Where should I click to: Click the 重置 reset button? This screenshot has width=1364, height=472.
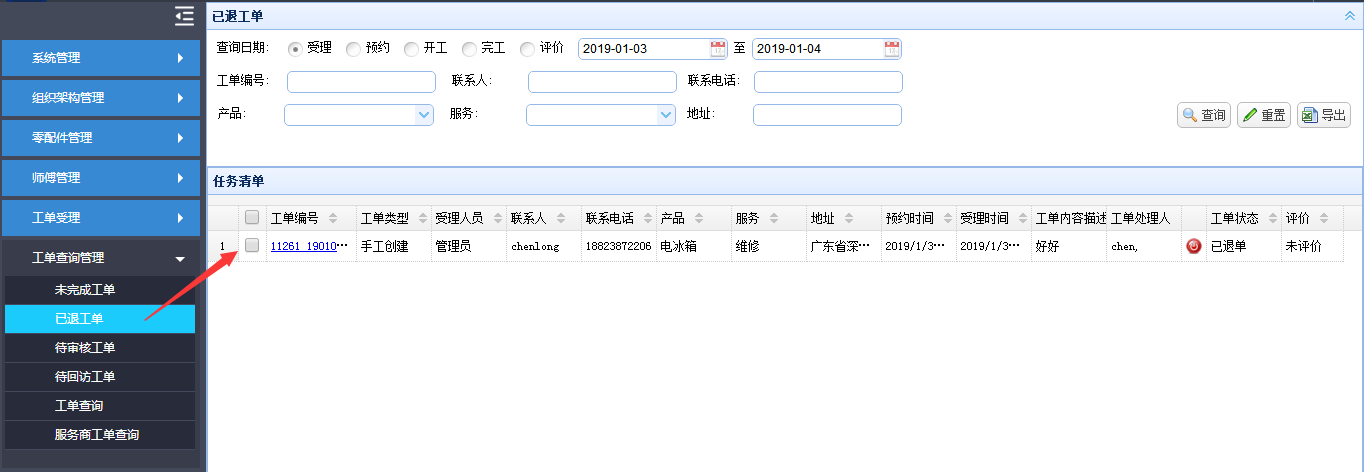pos(1264,115)
